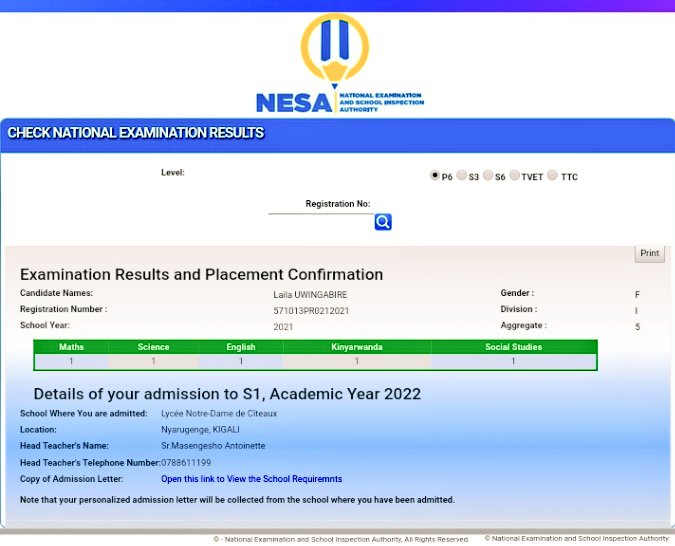Click the Level label
The height and width of the screenshot is (546, 675).
[173, 172]
